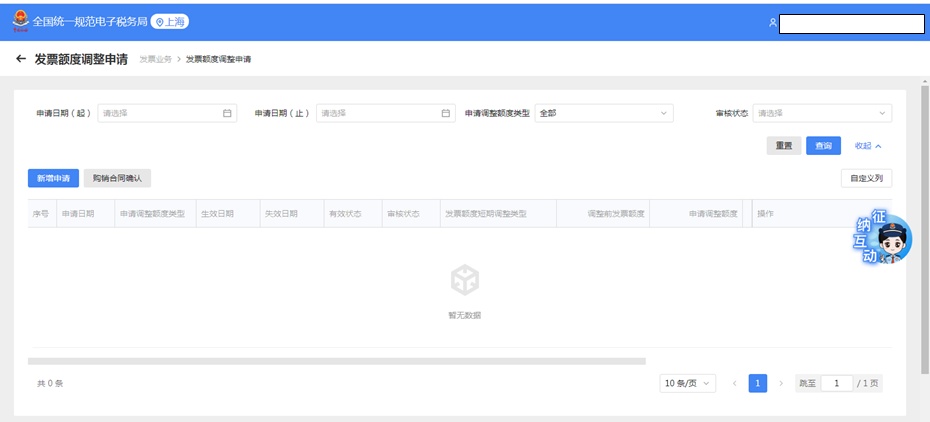Click the 购销合同确认 button
The height and width of the screenshot is (422, 930).
[x=117, y=178]
